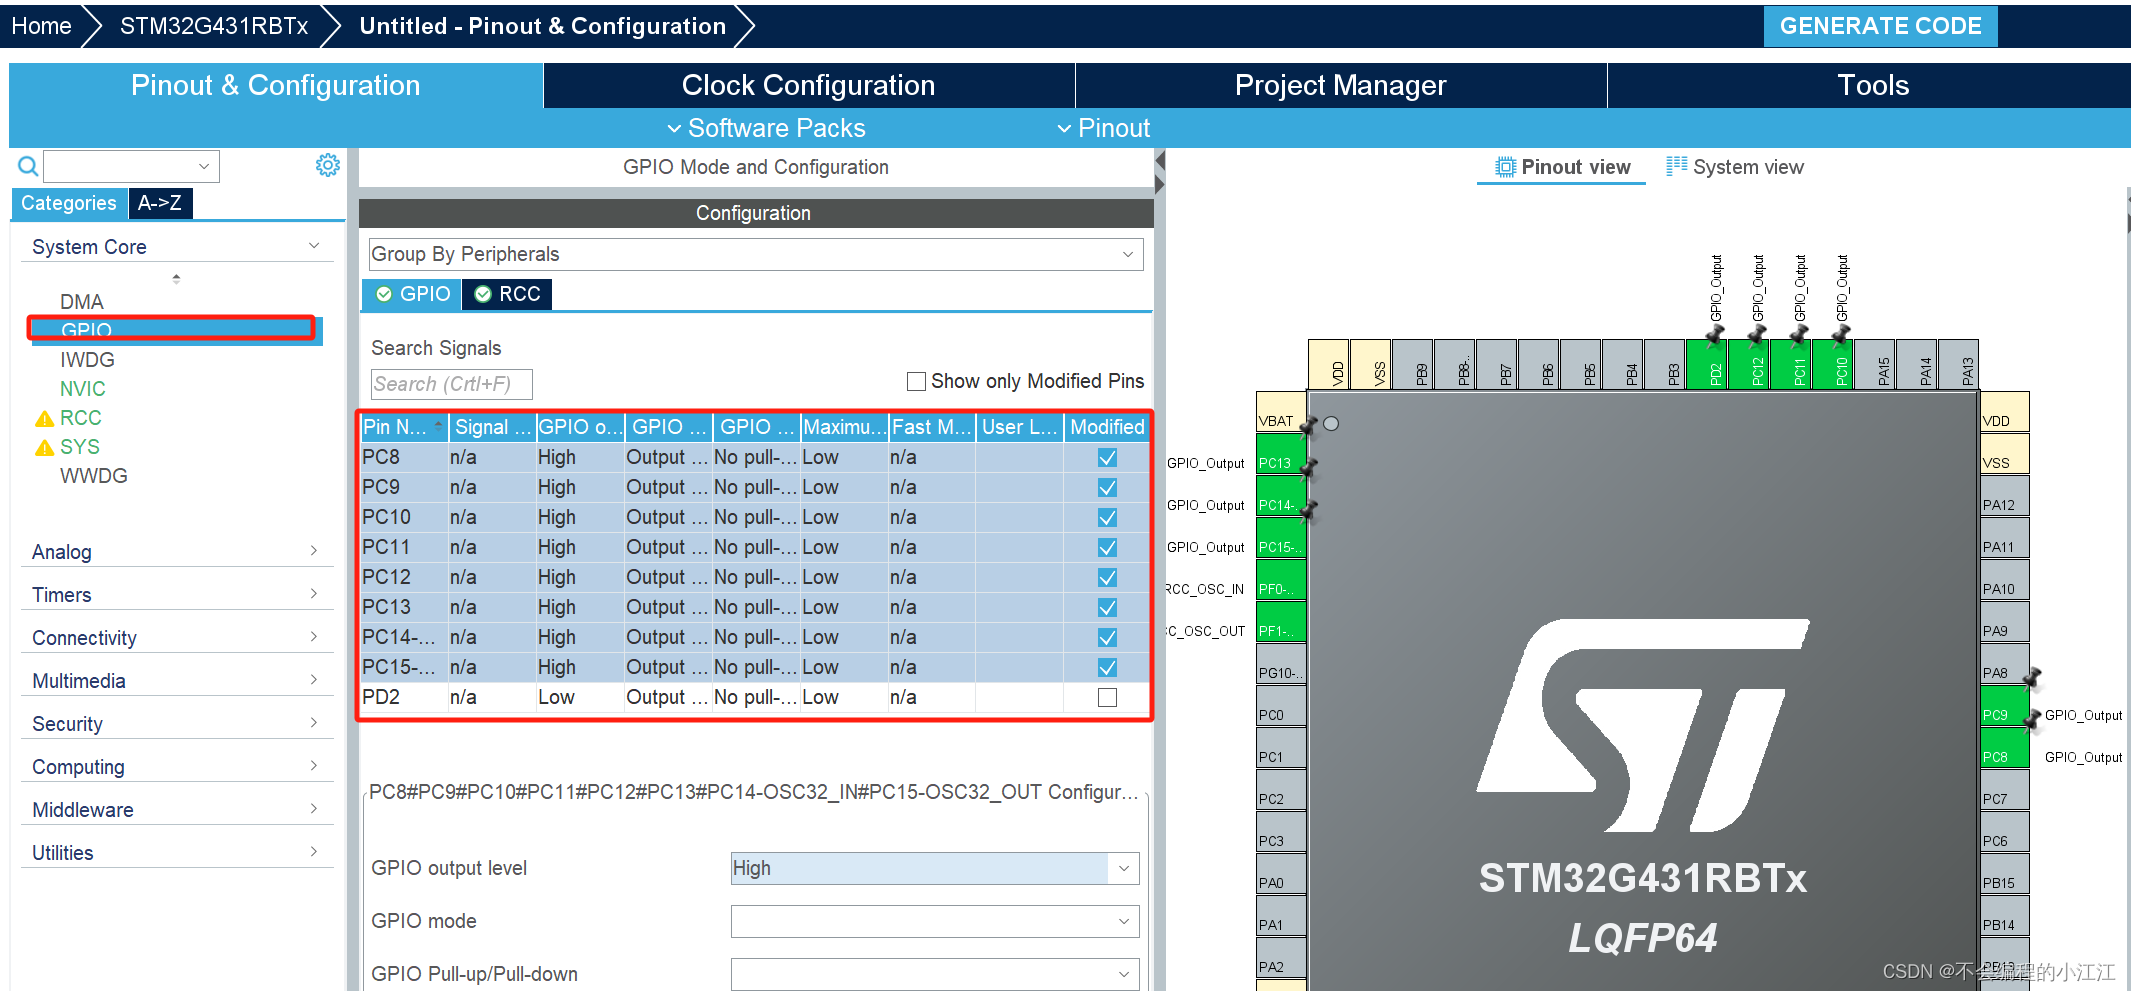Select WWDG in System Core list
This screenshot has height=991, width=2131.
pos(94,476)
